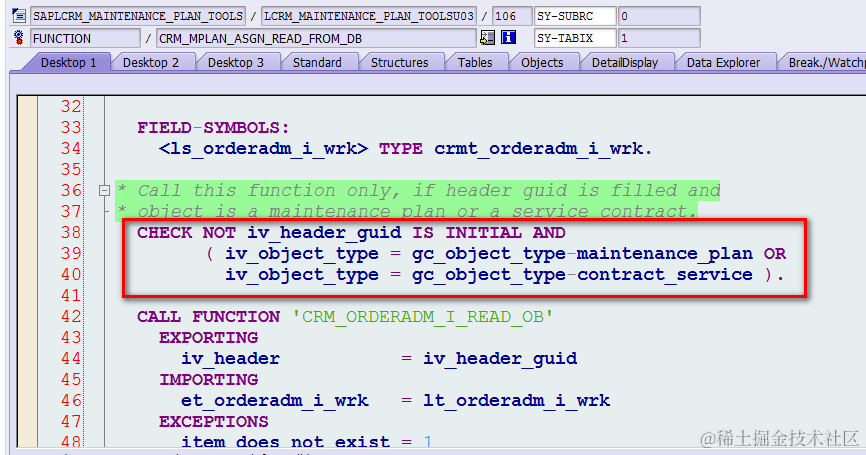Click the SAPLCRM_MAINTENANCE_PLAN_TOOLS program field
The height and width of the screenshot is (455, 866).
(x=138, y=16)
